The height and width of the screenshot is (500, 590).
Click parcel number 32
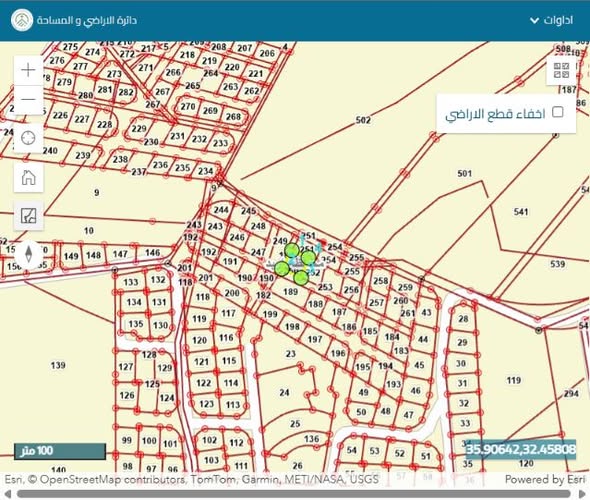[464, 403]
